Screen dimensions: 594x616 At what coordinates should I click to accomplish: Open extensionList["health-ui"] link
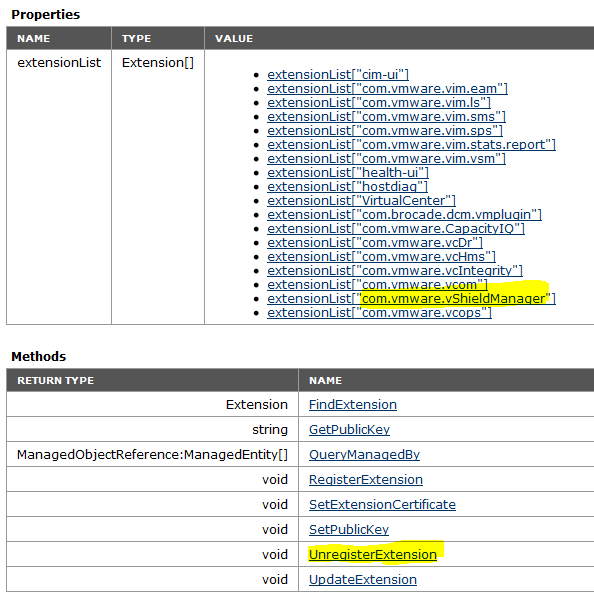[x=348, y=172]
